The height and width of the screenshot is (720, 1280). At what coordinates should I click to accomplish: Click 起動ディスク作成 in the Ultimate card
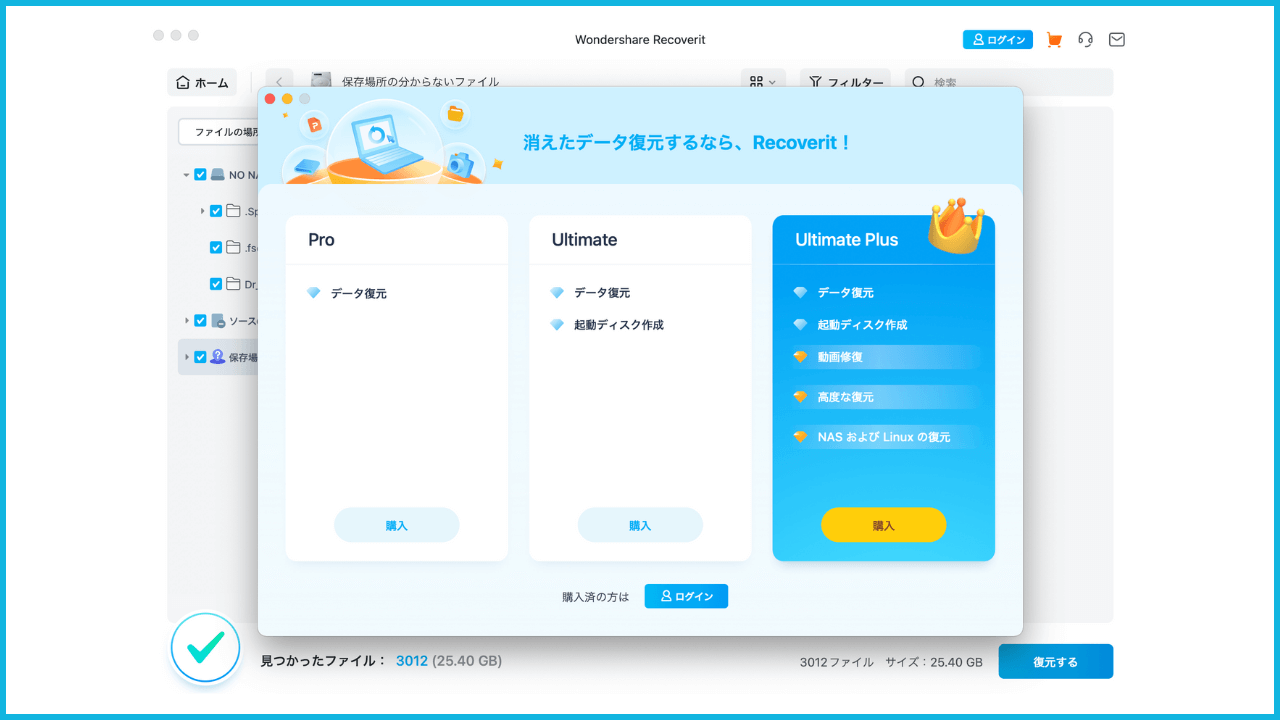click(x=619, y=325)
